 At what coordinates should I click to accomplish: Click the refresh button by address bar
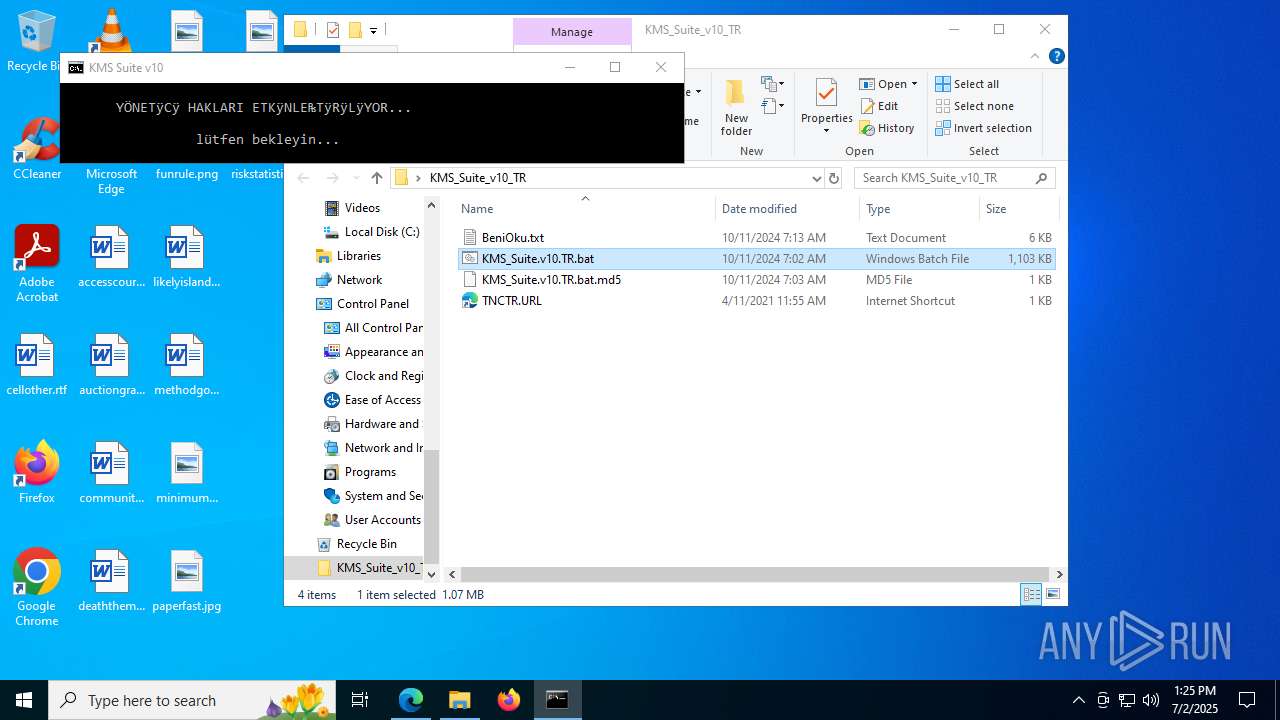click(834, 178)
